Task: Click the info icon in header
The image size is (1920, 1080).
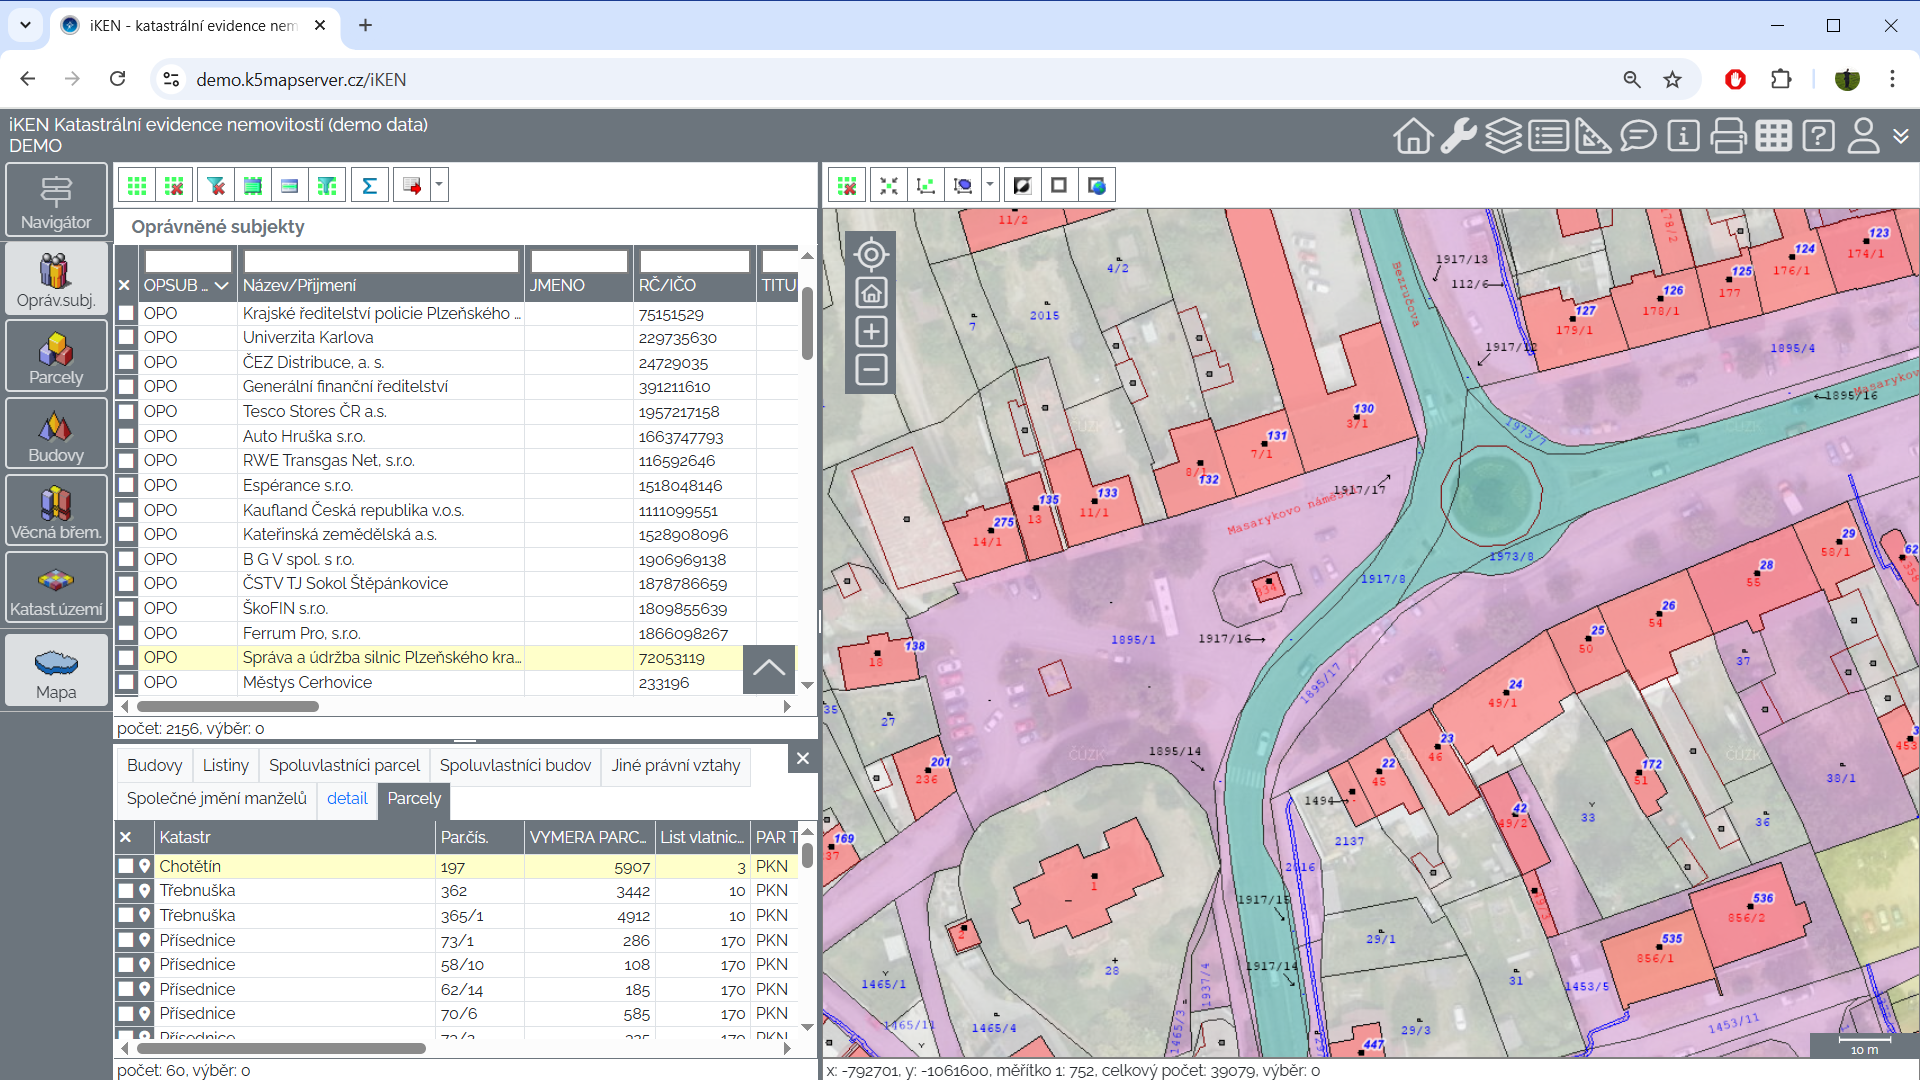Action: pyautogui.click(x=1683, y=136)
